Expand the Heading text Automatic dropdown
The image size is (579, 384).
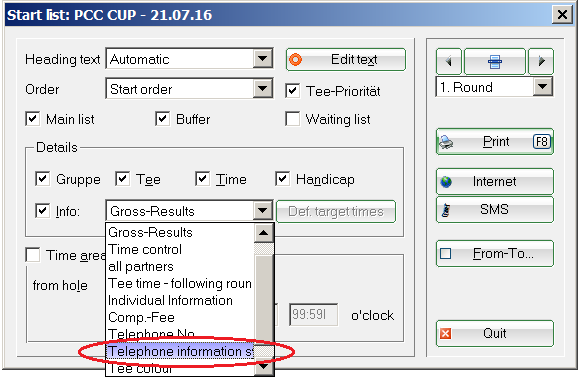click(263, 58)
